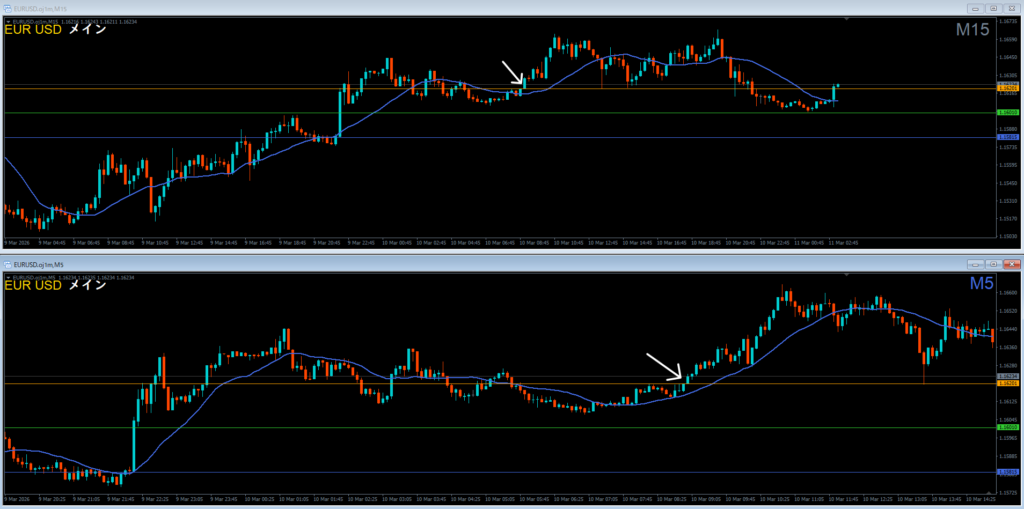
Task: Click the M15 timeframe label
Action: point(972,31)
